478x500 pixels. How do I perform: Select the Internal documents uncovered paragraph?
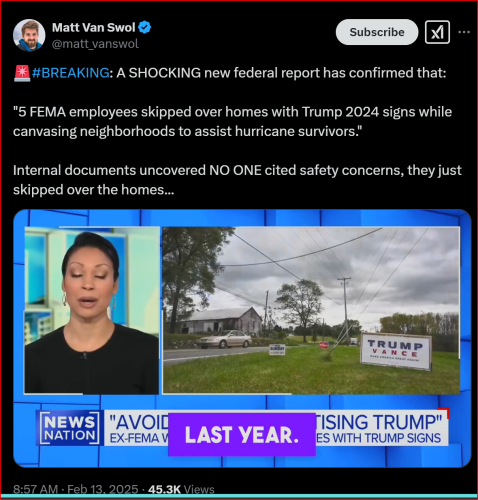pyautogui.click(x=237, y=180)
